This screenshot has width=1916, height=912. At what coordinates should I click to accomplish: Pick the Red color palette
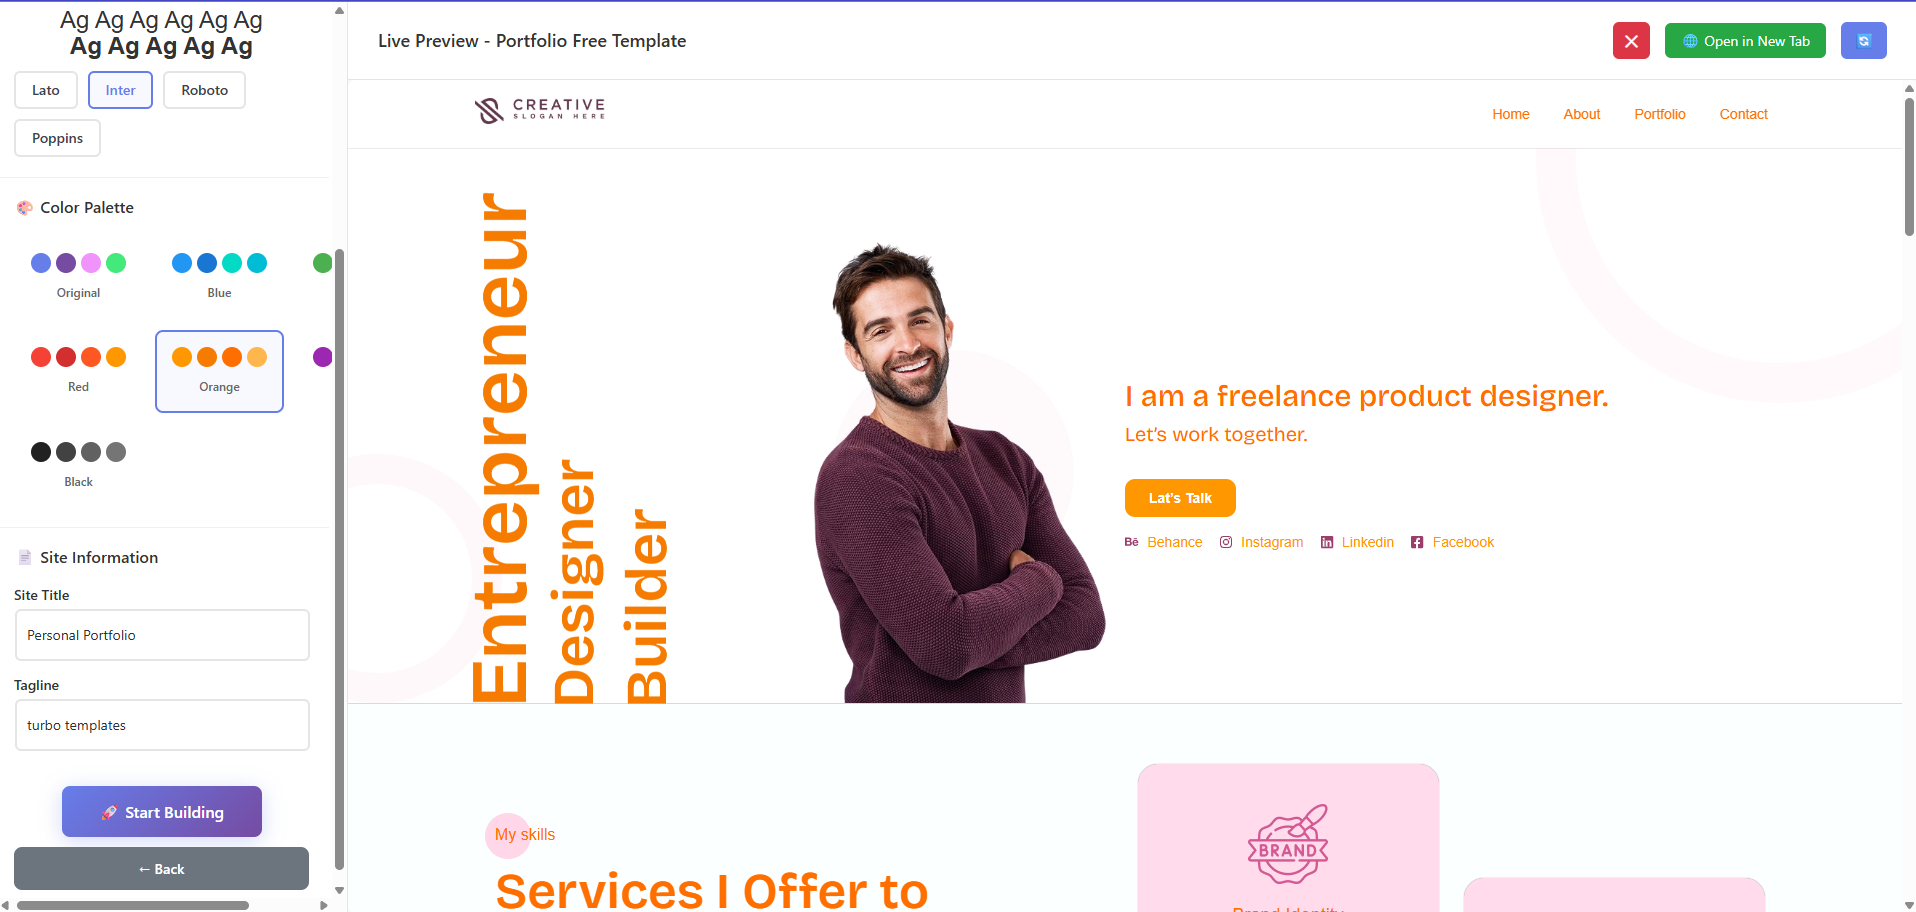pyautogui.click(x=79, y=369)
